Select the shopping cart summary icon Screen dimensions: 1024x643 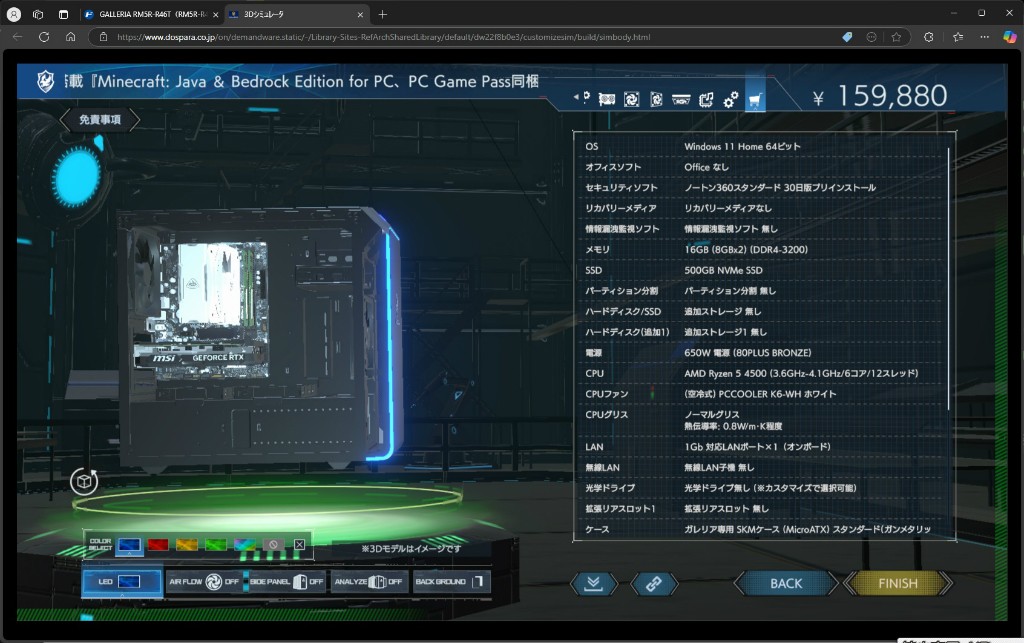755,100
